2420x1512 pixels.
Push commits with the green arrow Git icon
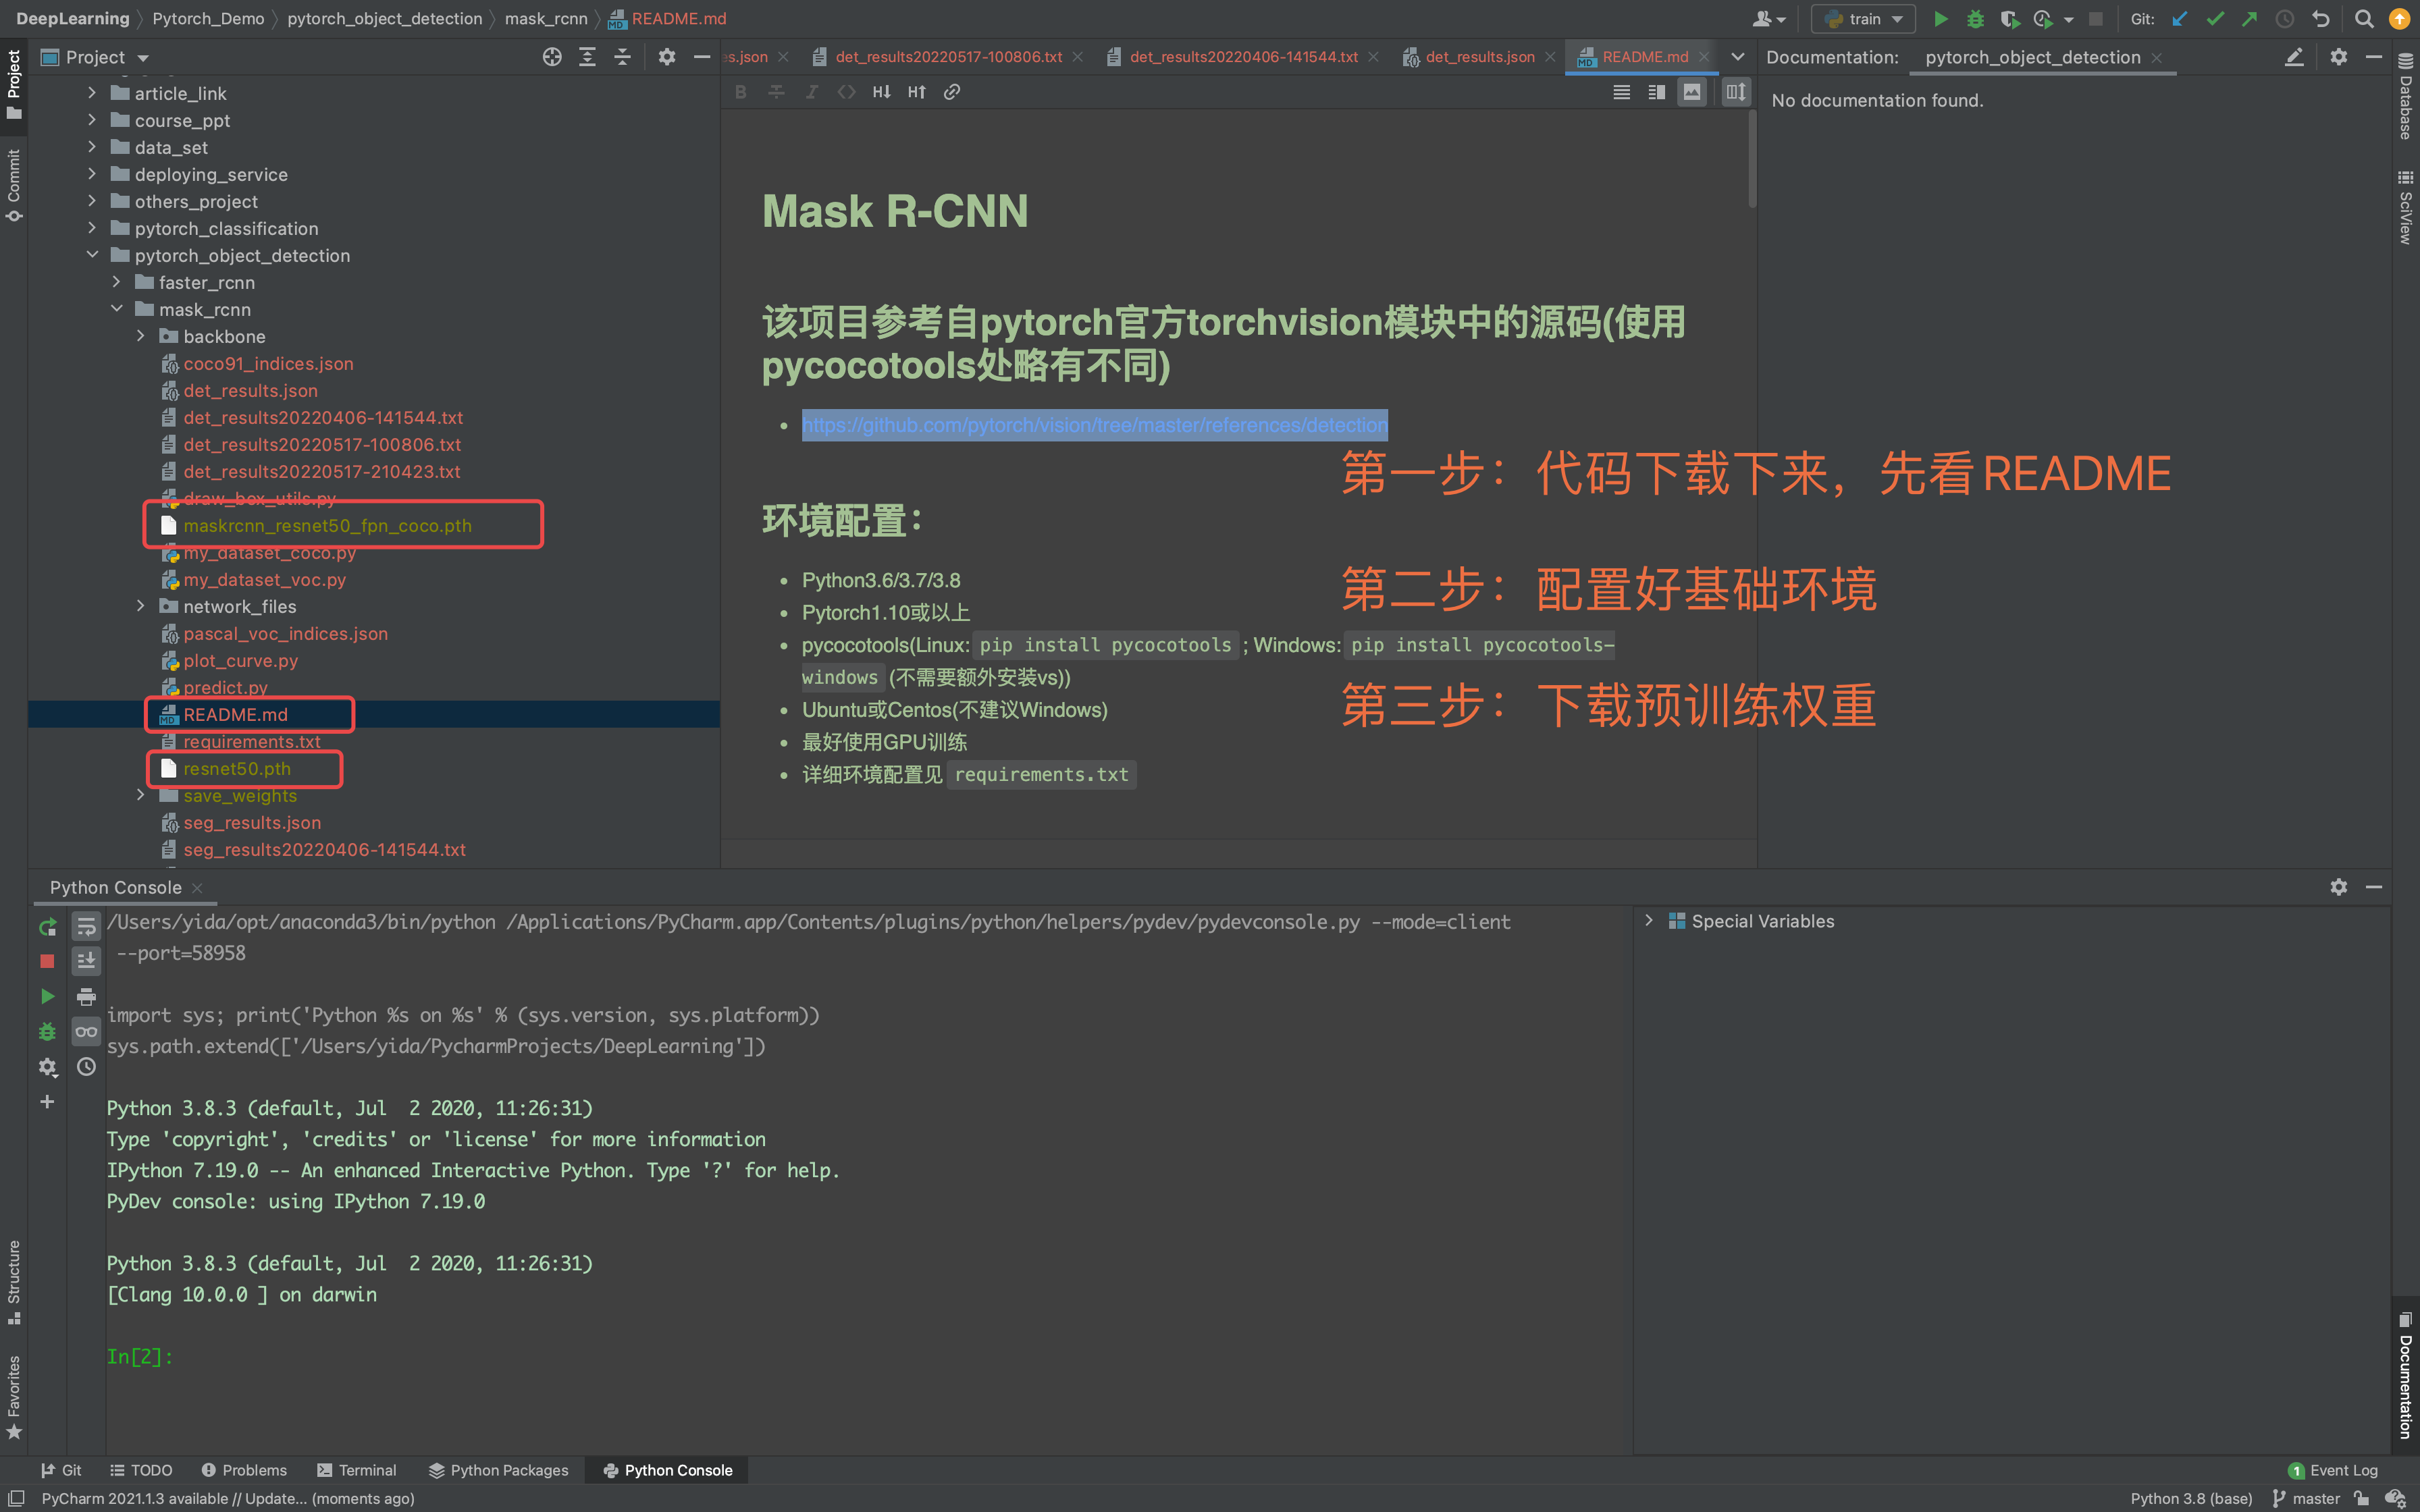click(x=2250, y=18)
